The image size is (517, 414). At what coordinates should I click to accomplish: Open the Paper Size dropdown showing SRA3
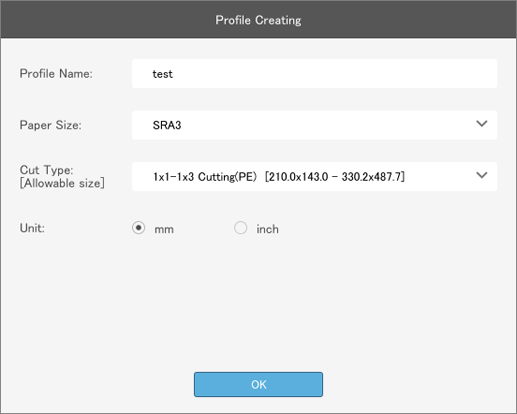[x=314, y=125]
